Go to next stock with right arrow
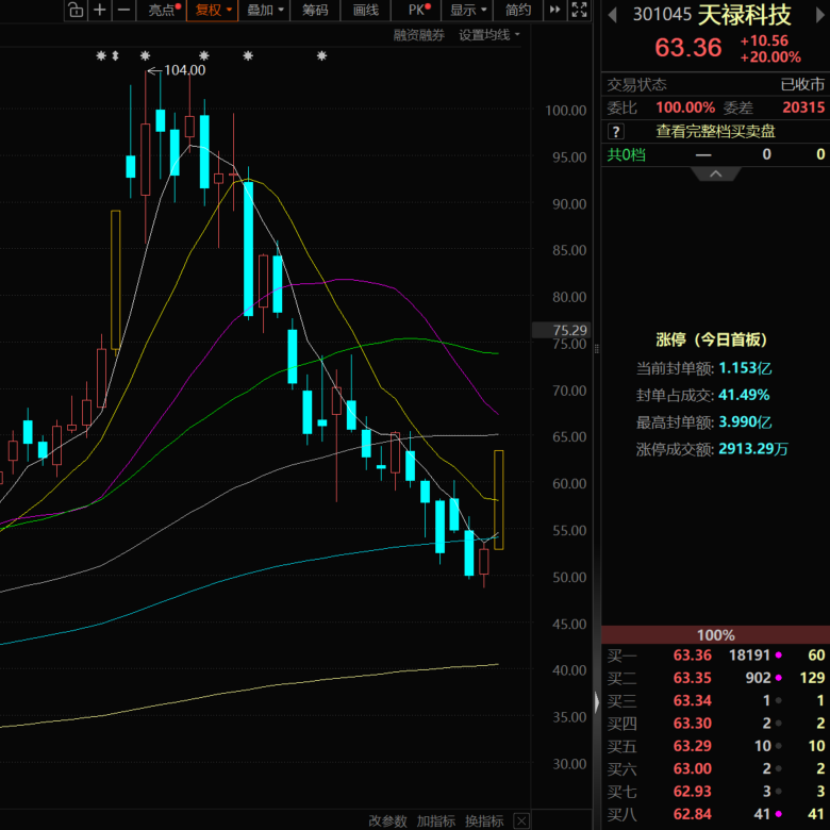This screenshot has width=830, height=830. 820,15
